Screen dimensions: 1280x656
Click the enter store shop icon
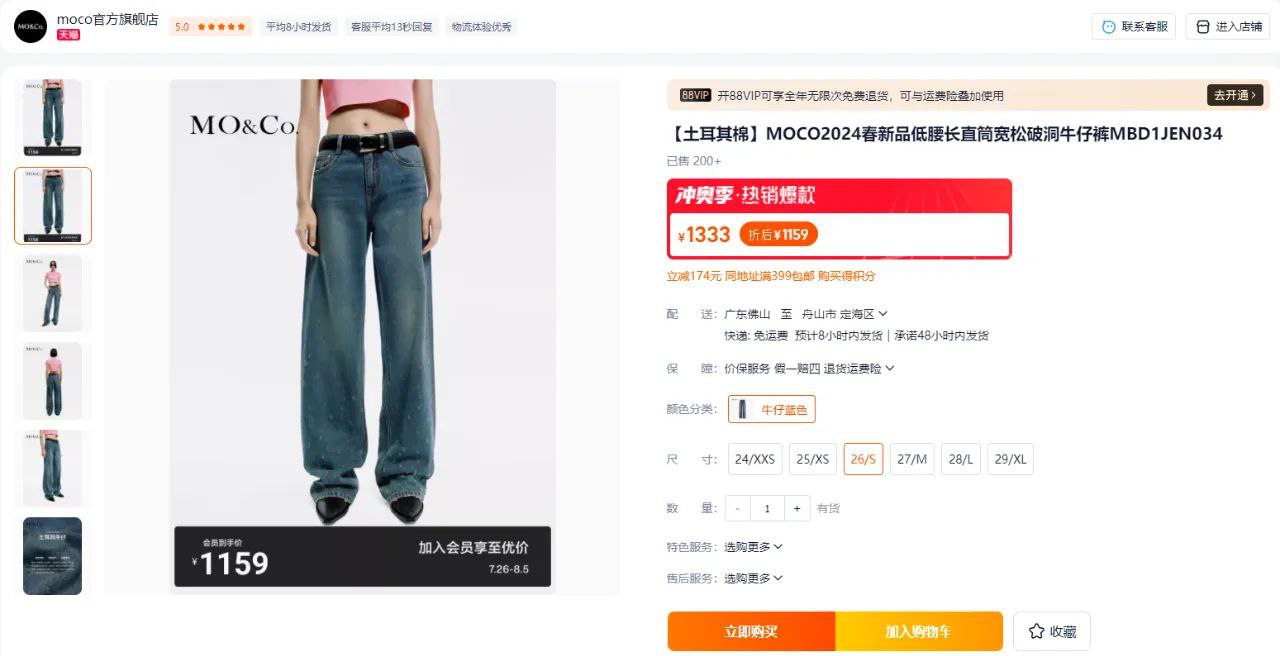point(1202,27)
